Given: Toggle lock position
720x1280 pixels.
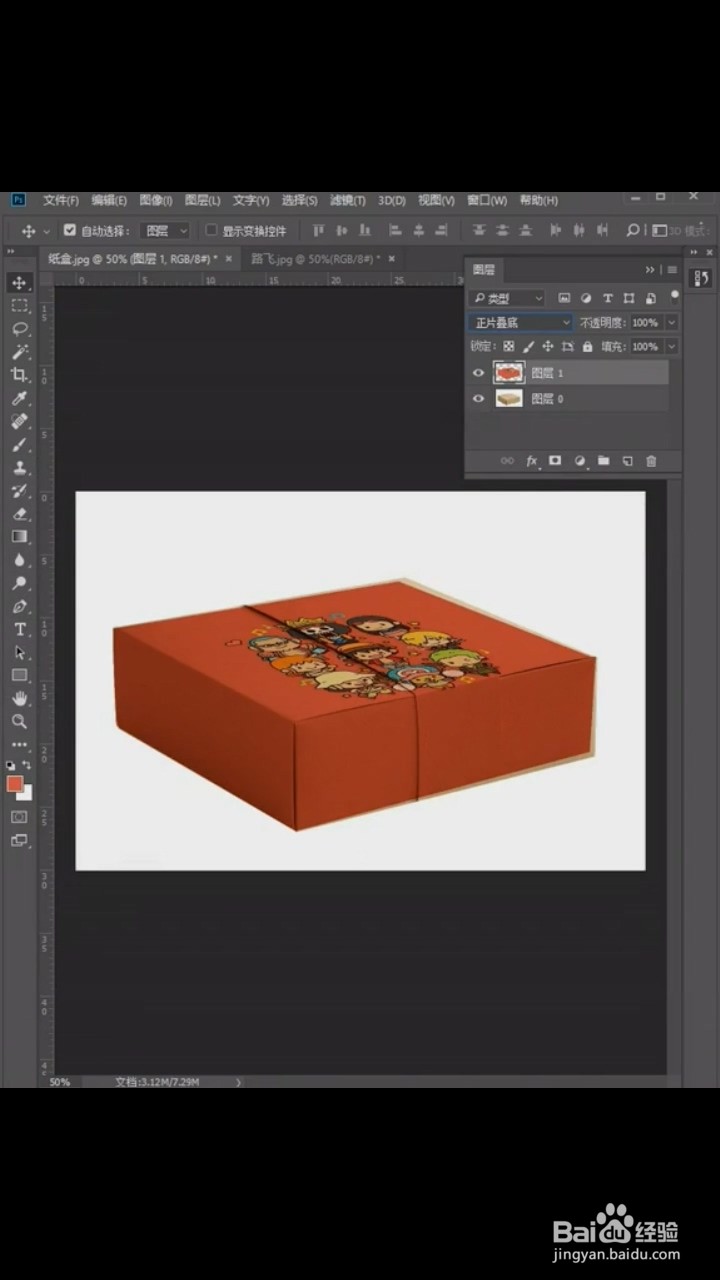Looking at the screenshot, I should point(548,347).
